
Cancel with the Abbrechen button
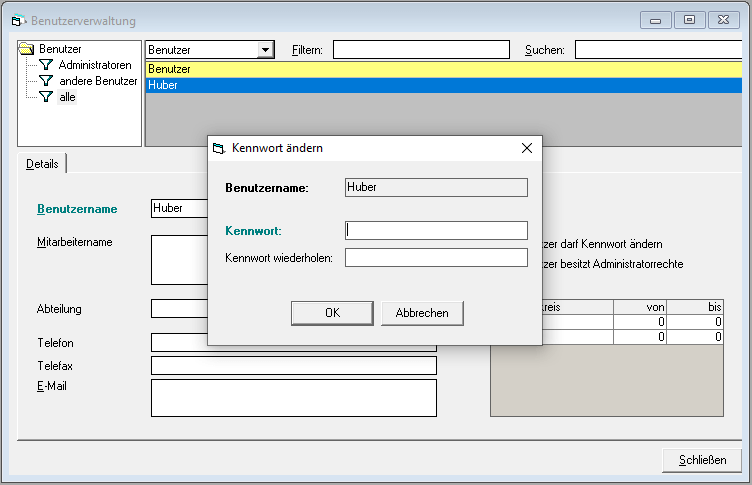pyautogui.click(x=422, y=313)
